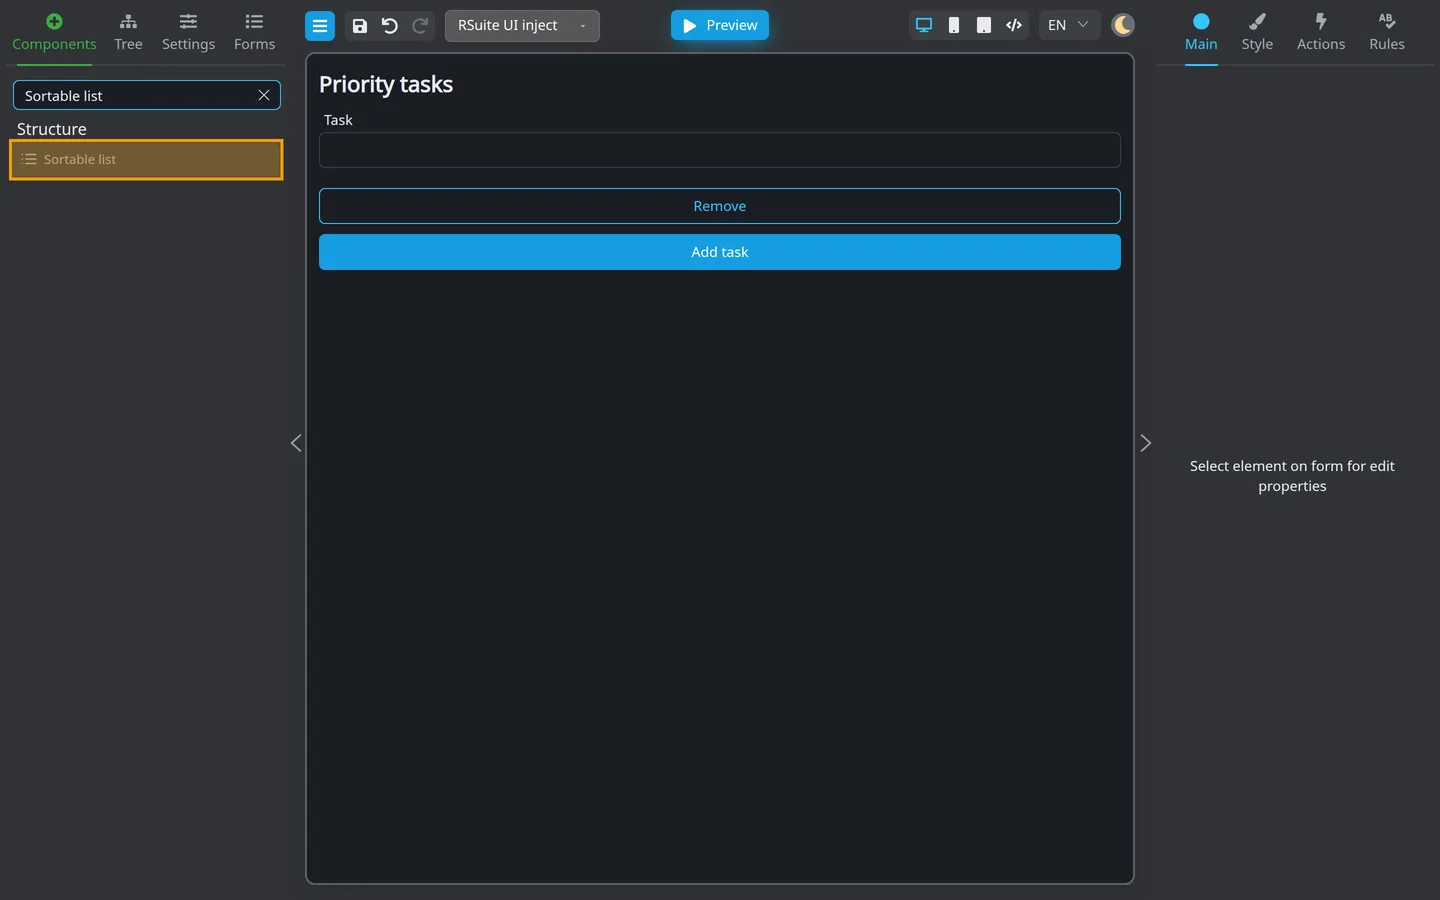
Task: Switch to the Components tab
Action: click(x=54, y=33)
